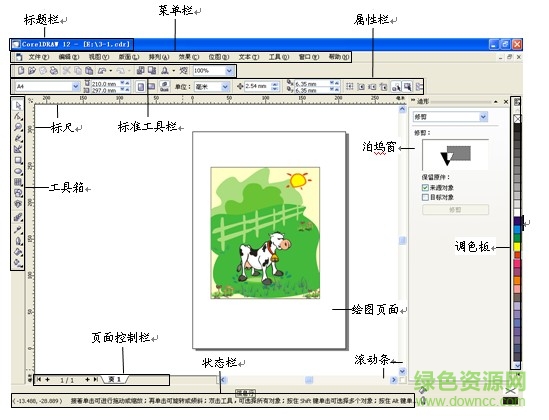
Task: Select the Rectangle tool
Action: coord(18,160)
